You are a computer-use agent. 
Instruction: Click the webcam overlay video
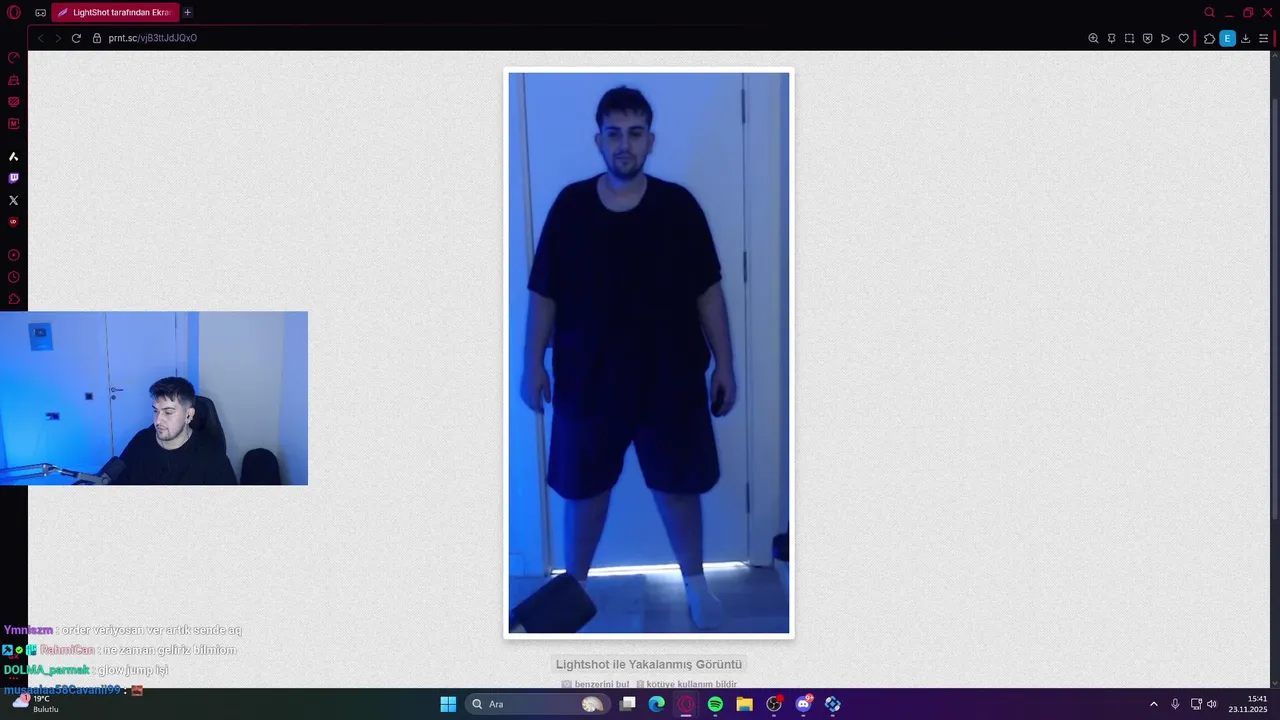point(154,398)
